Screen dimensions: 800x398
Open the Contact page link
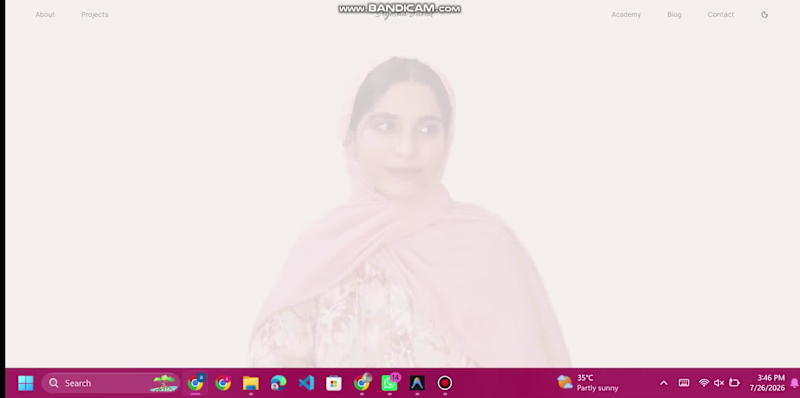(x=720, y=14)
